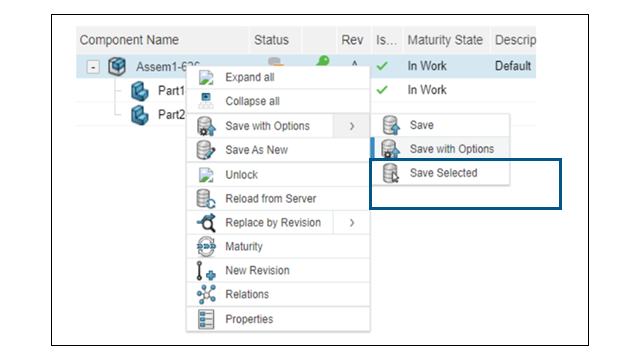Collapse the Assem1 tree node
The image size is (640, 360).
[x=93, y=66]
